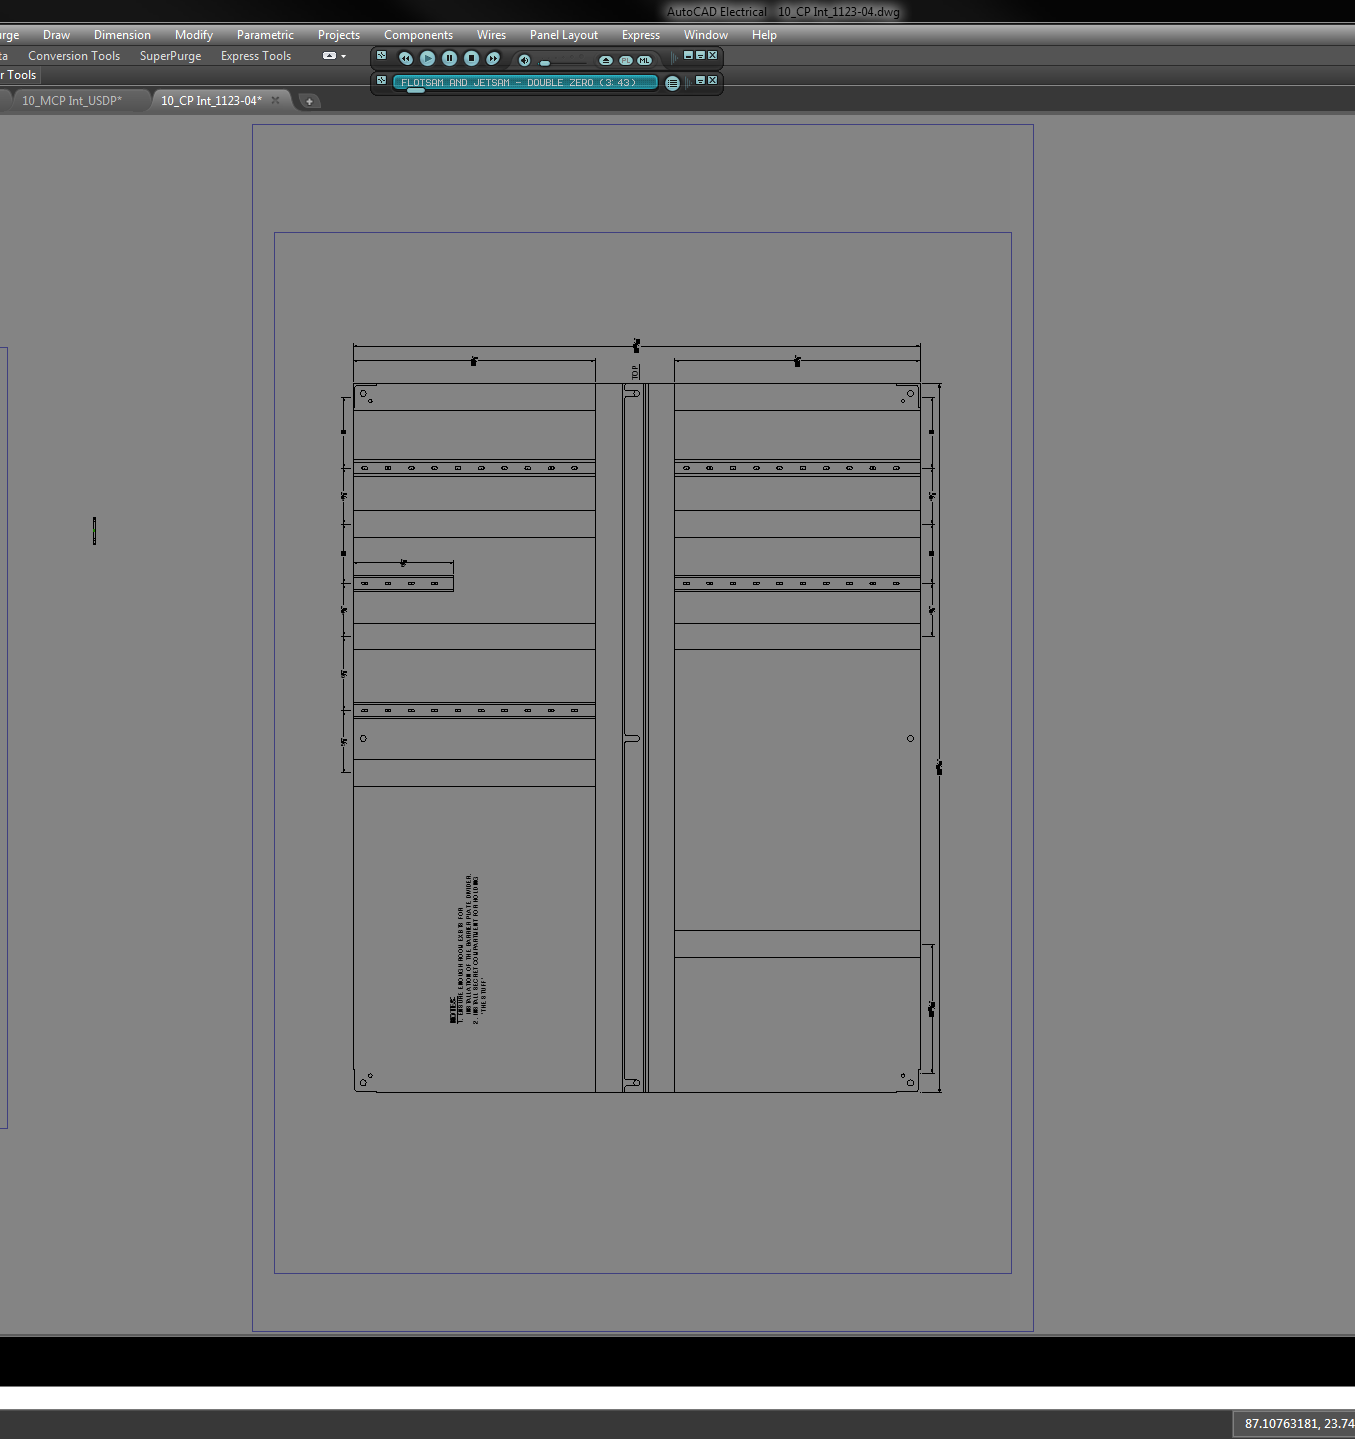The image size is (1355, 1439).
Task: Open the Modify menu
Action: 194,35
